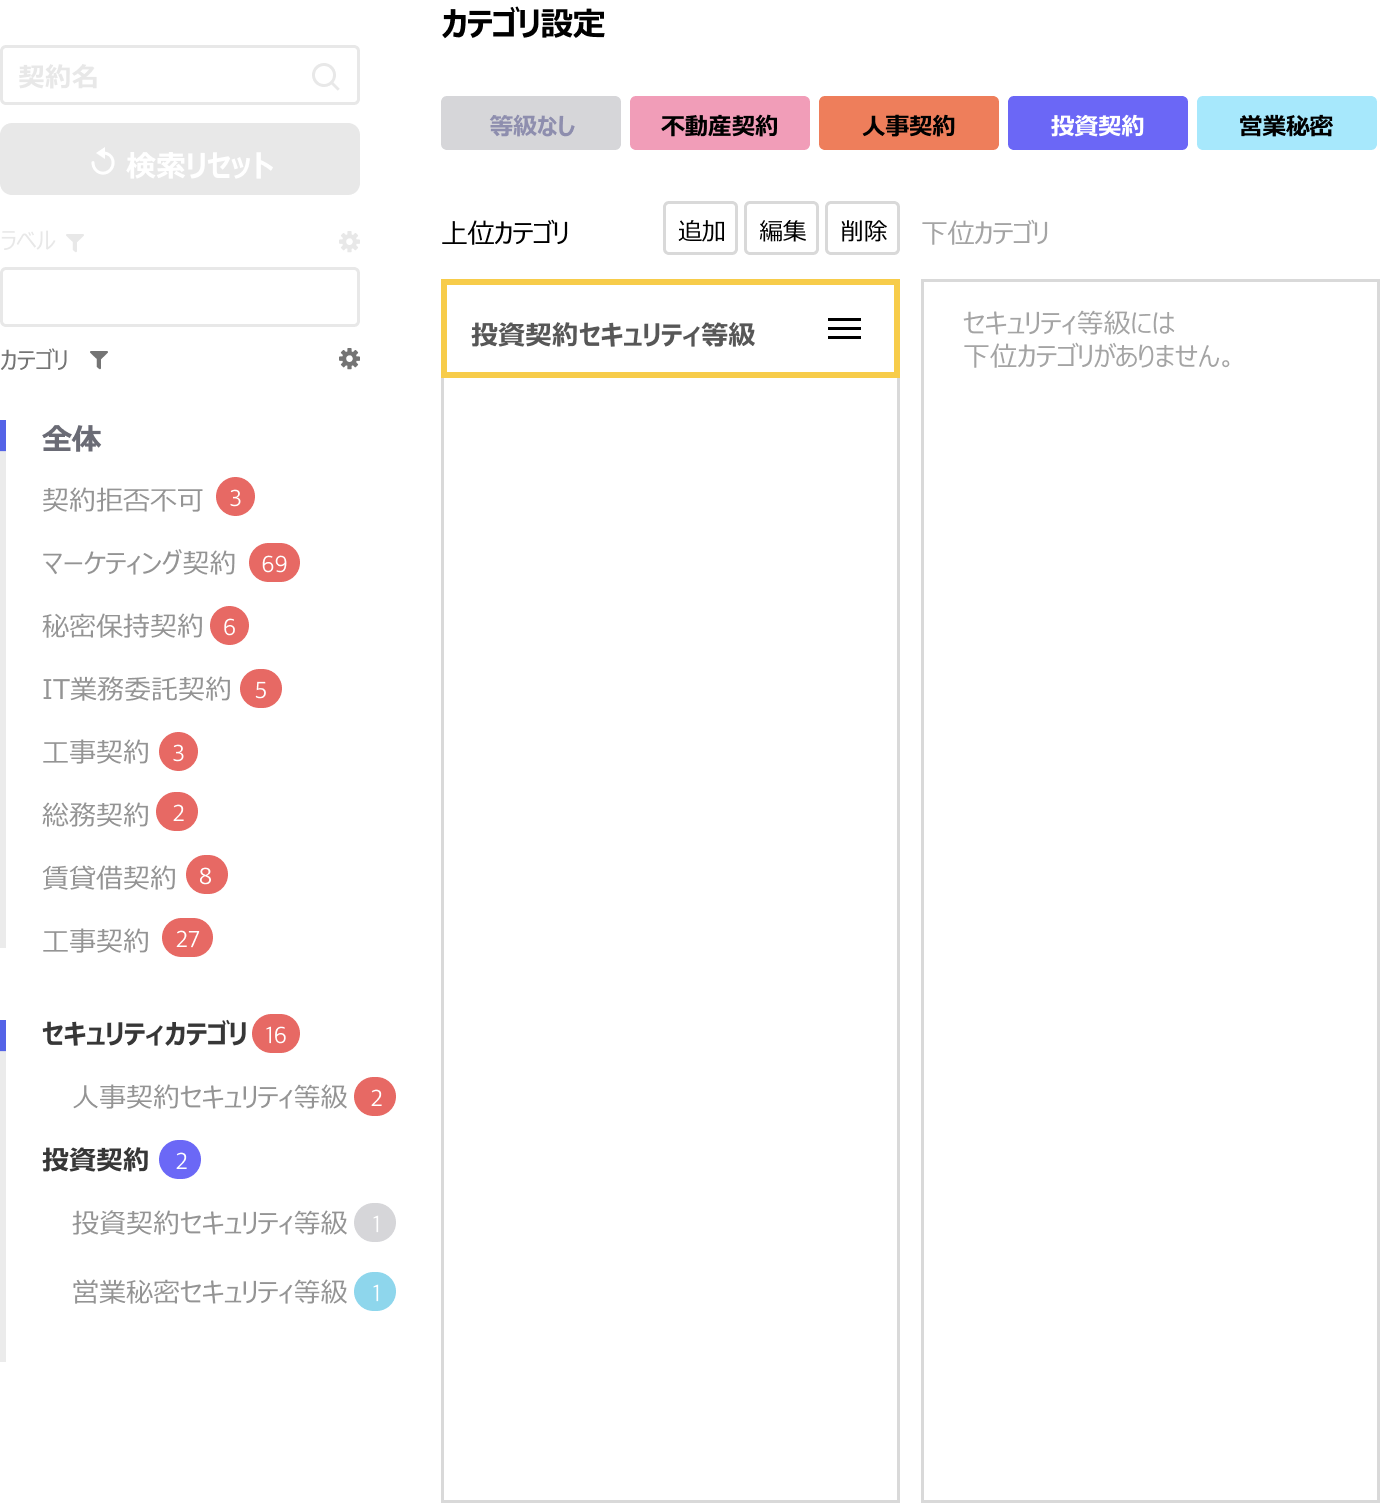Viewport: 1380px width, 1503px height.
Task: Click the 削除 button
Action: click(x=861, y=229)
